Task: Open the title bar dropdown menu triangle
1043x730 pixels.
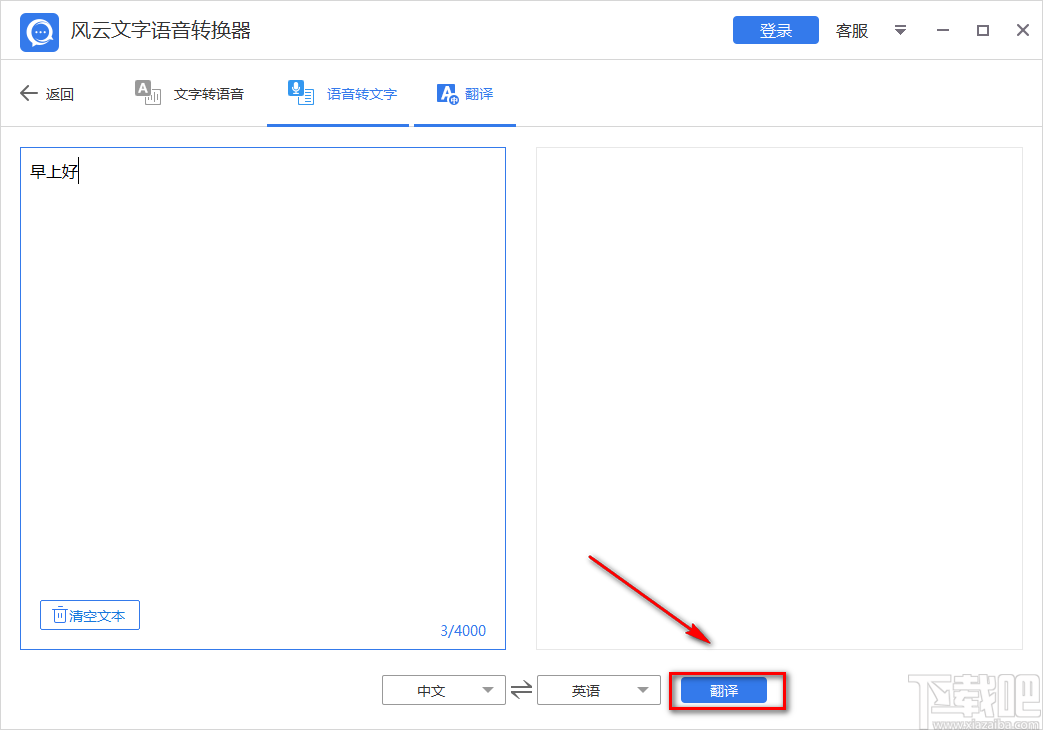Action: tap(900, 31)
